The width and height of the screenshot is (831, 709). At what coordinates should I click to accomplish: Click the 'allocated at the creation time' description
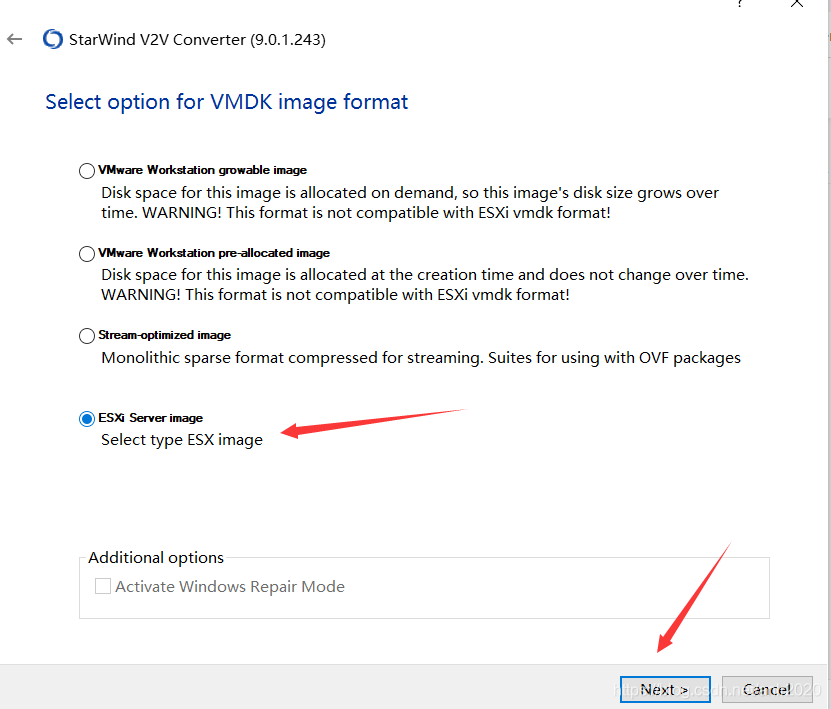[x=425, y=285]
